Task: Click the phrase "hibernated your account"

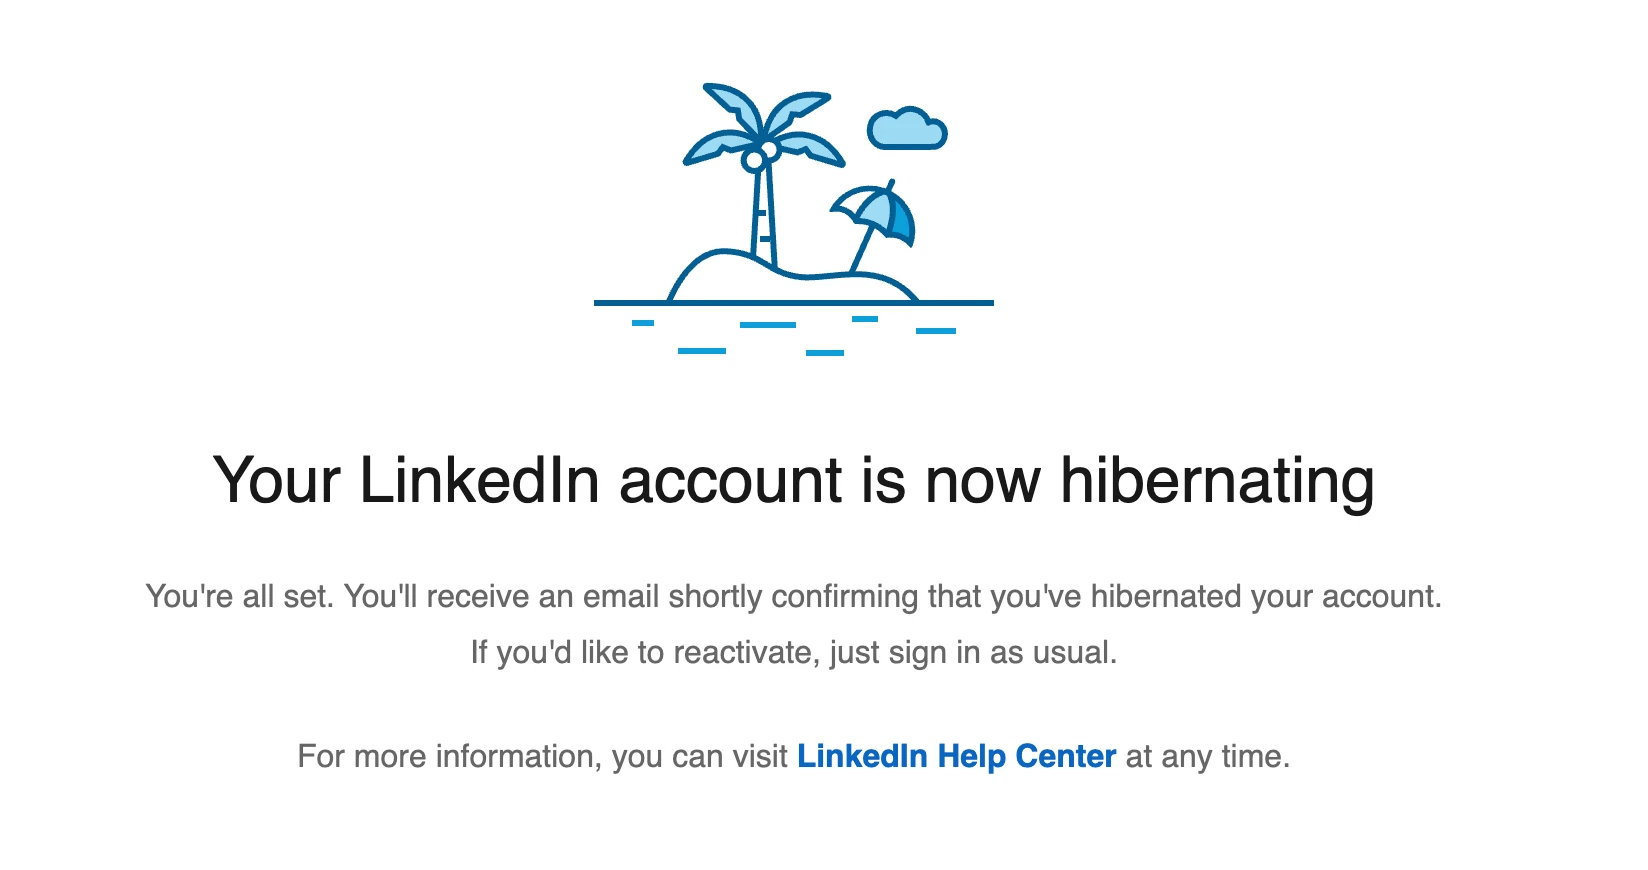Action: pos(1265,597)
